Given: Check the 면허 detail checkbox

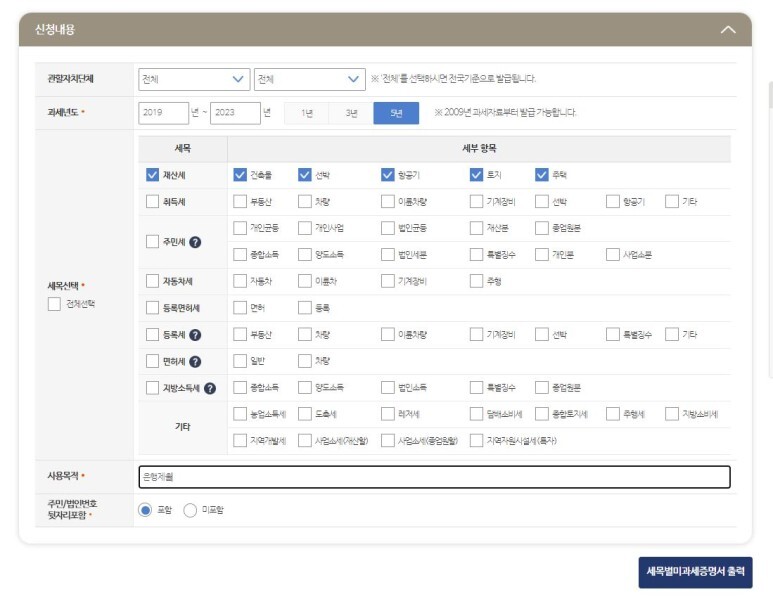Looking at the screenshot, I should (x=240, y=308).
